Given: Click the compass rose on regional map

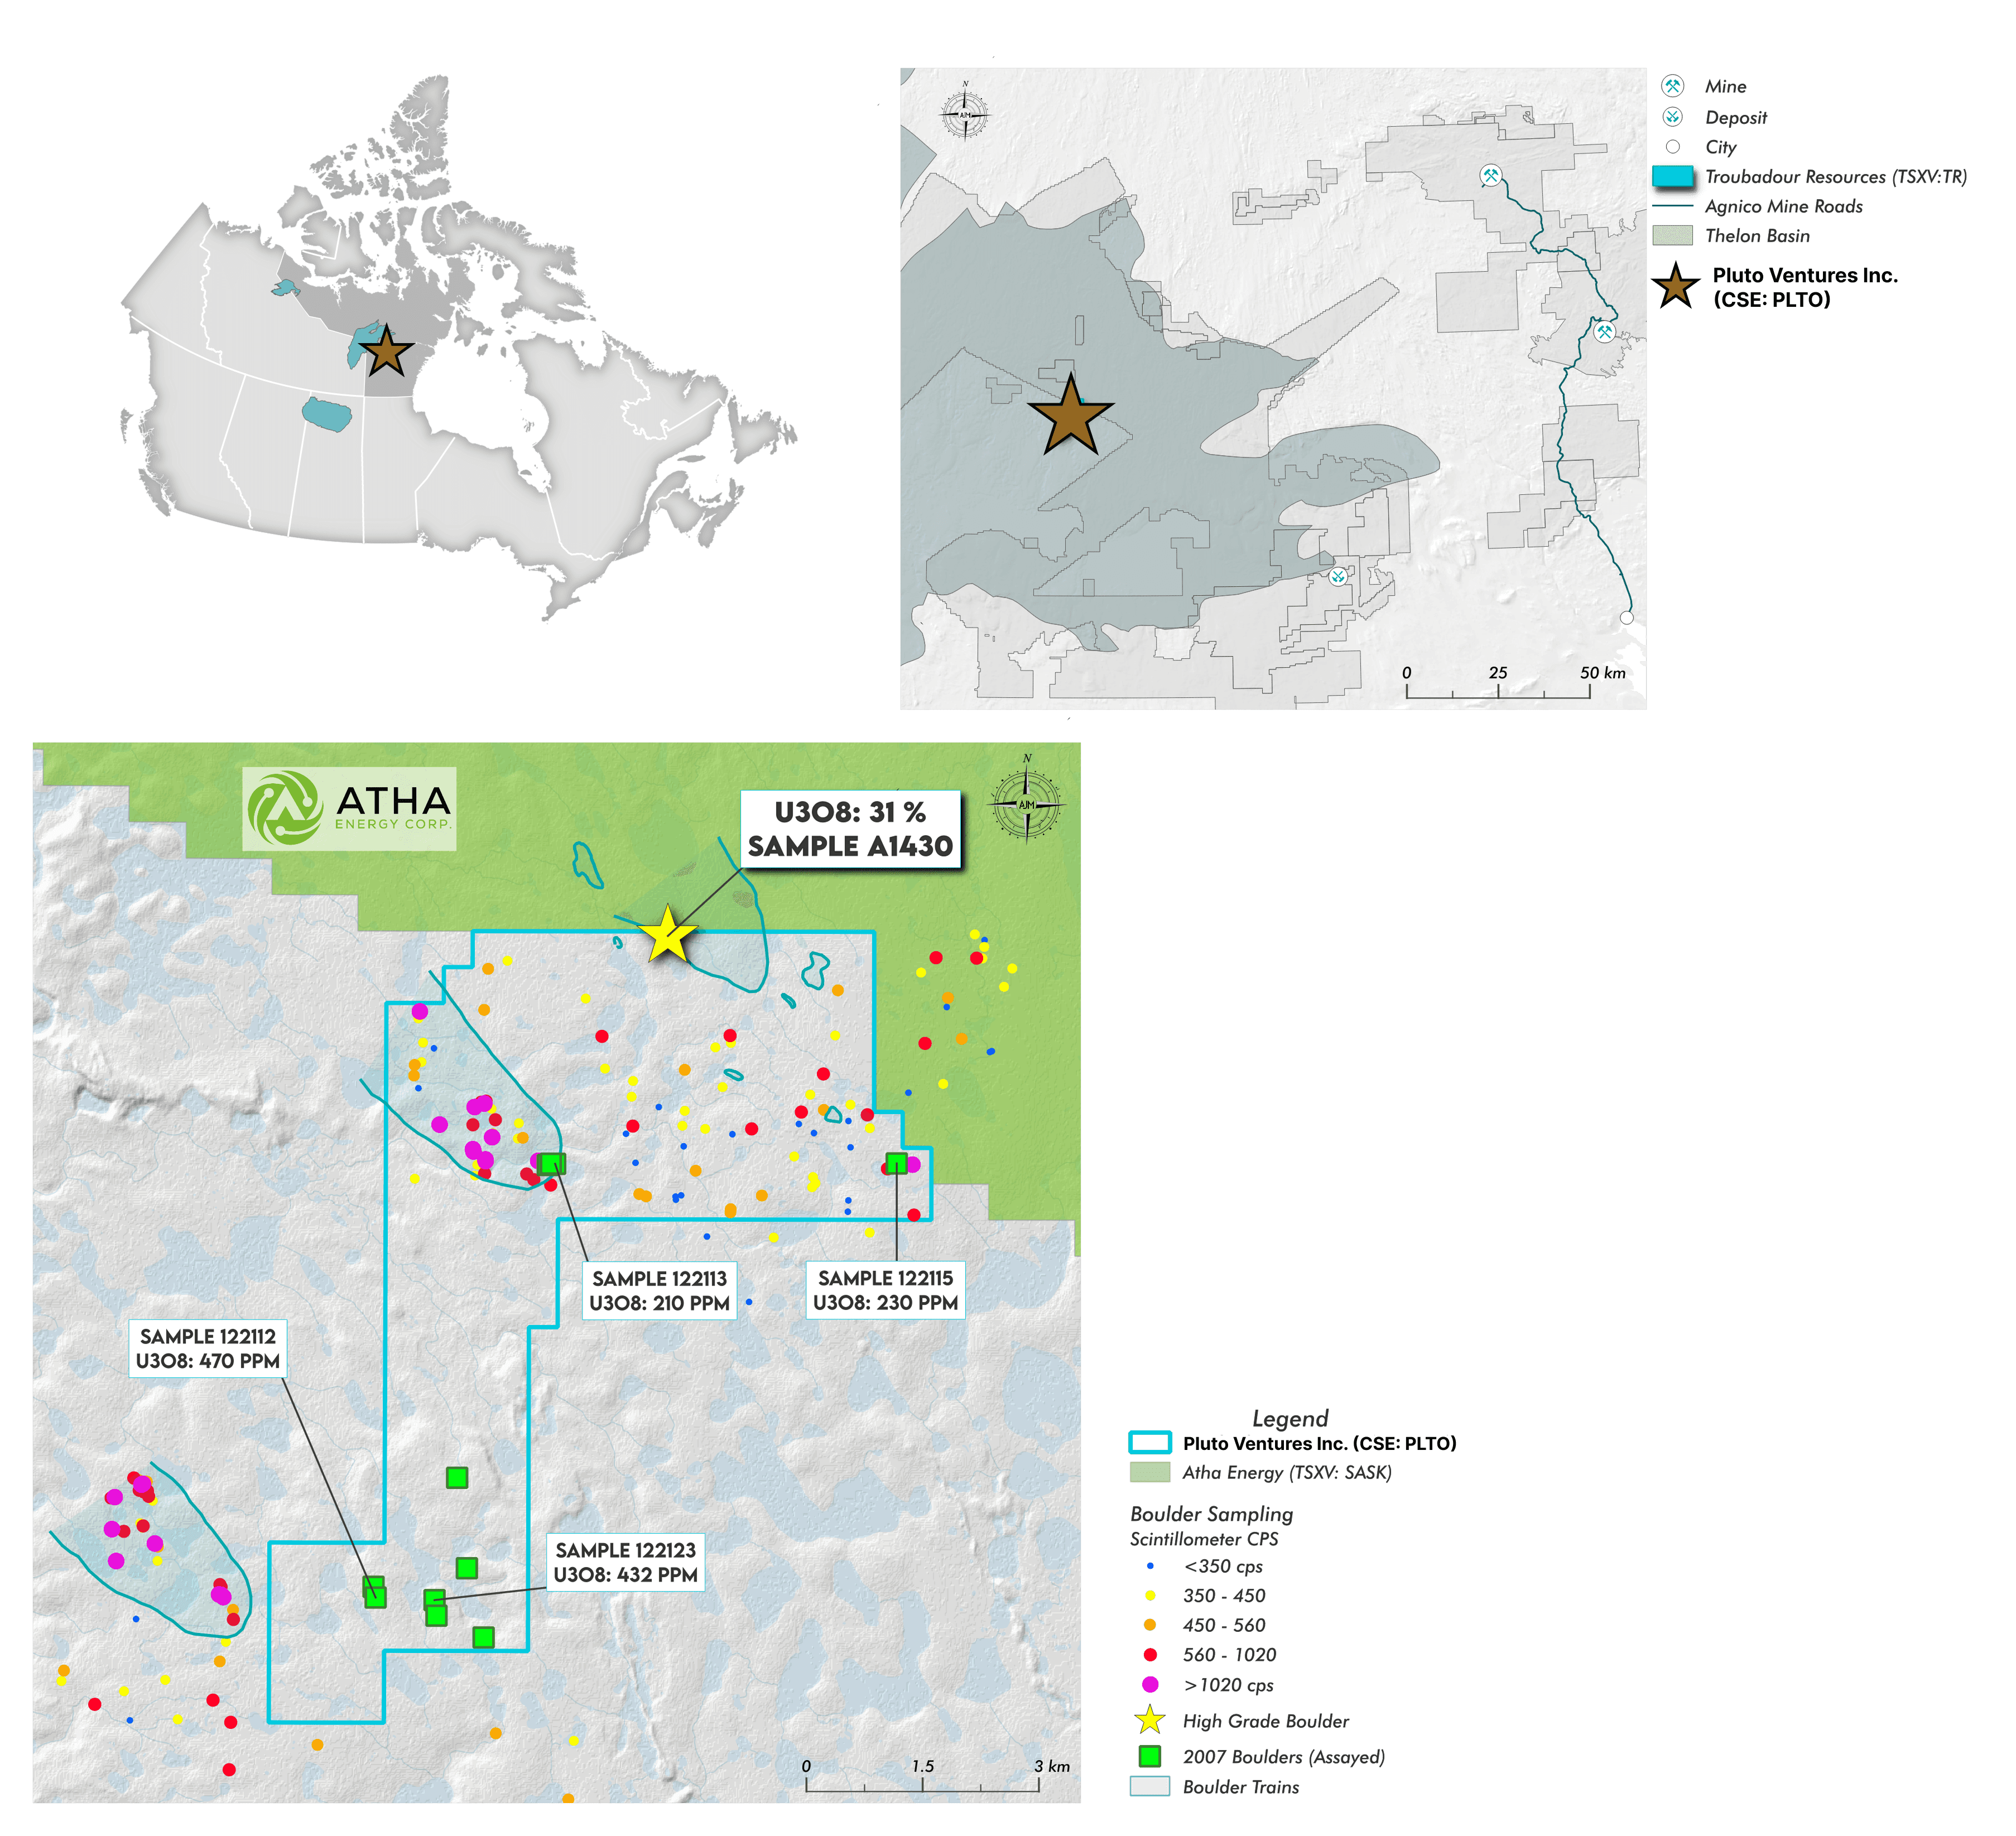Looking at the screenshot, I should click(x=965, y=114).
